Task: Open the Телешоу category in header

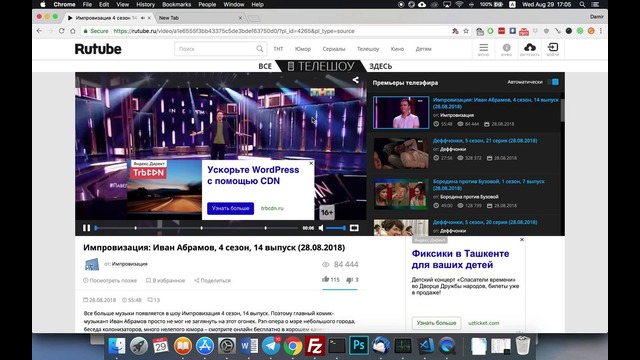Action: point(368,49)
